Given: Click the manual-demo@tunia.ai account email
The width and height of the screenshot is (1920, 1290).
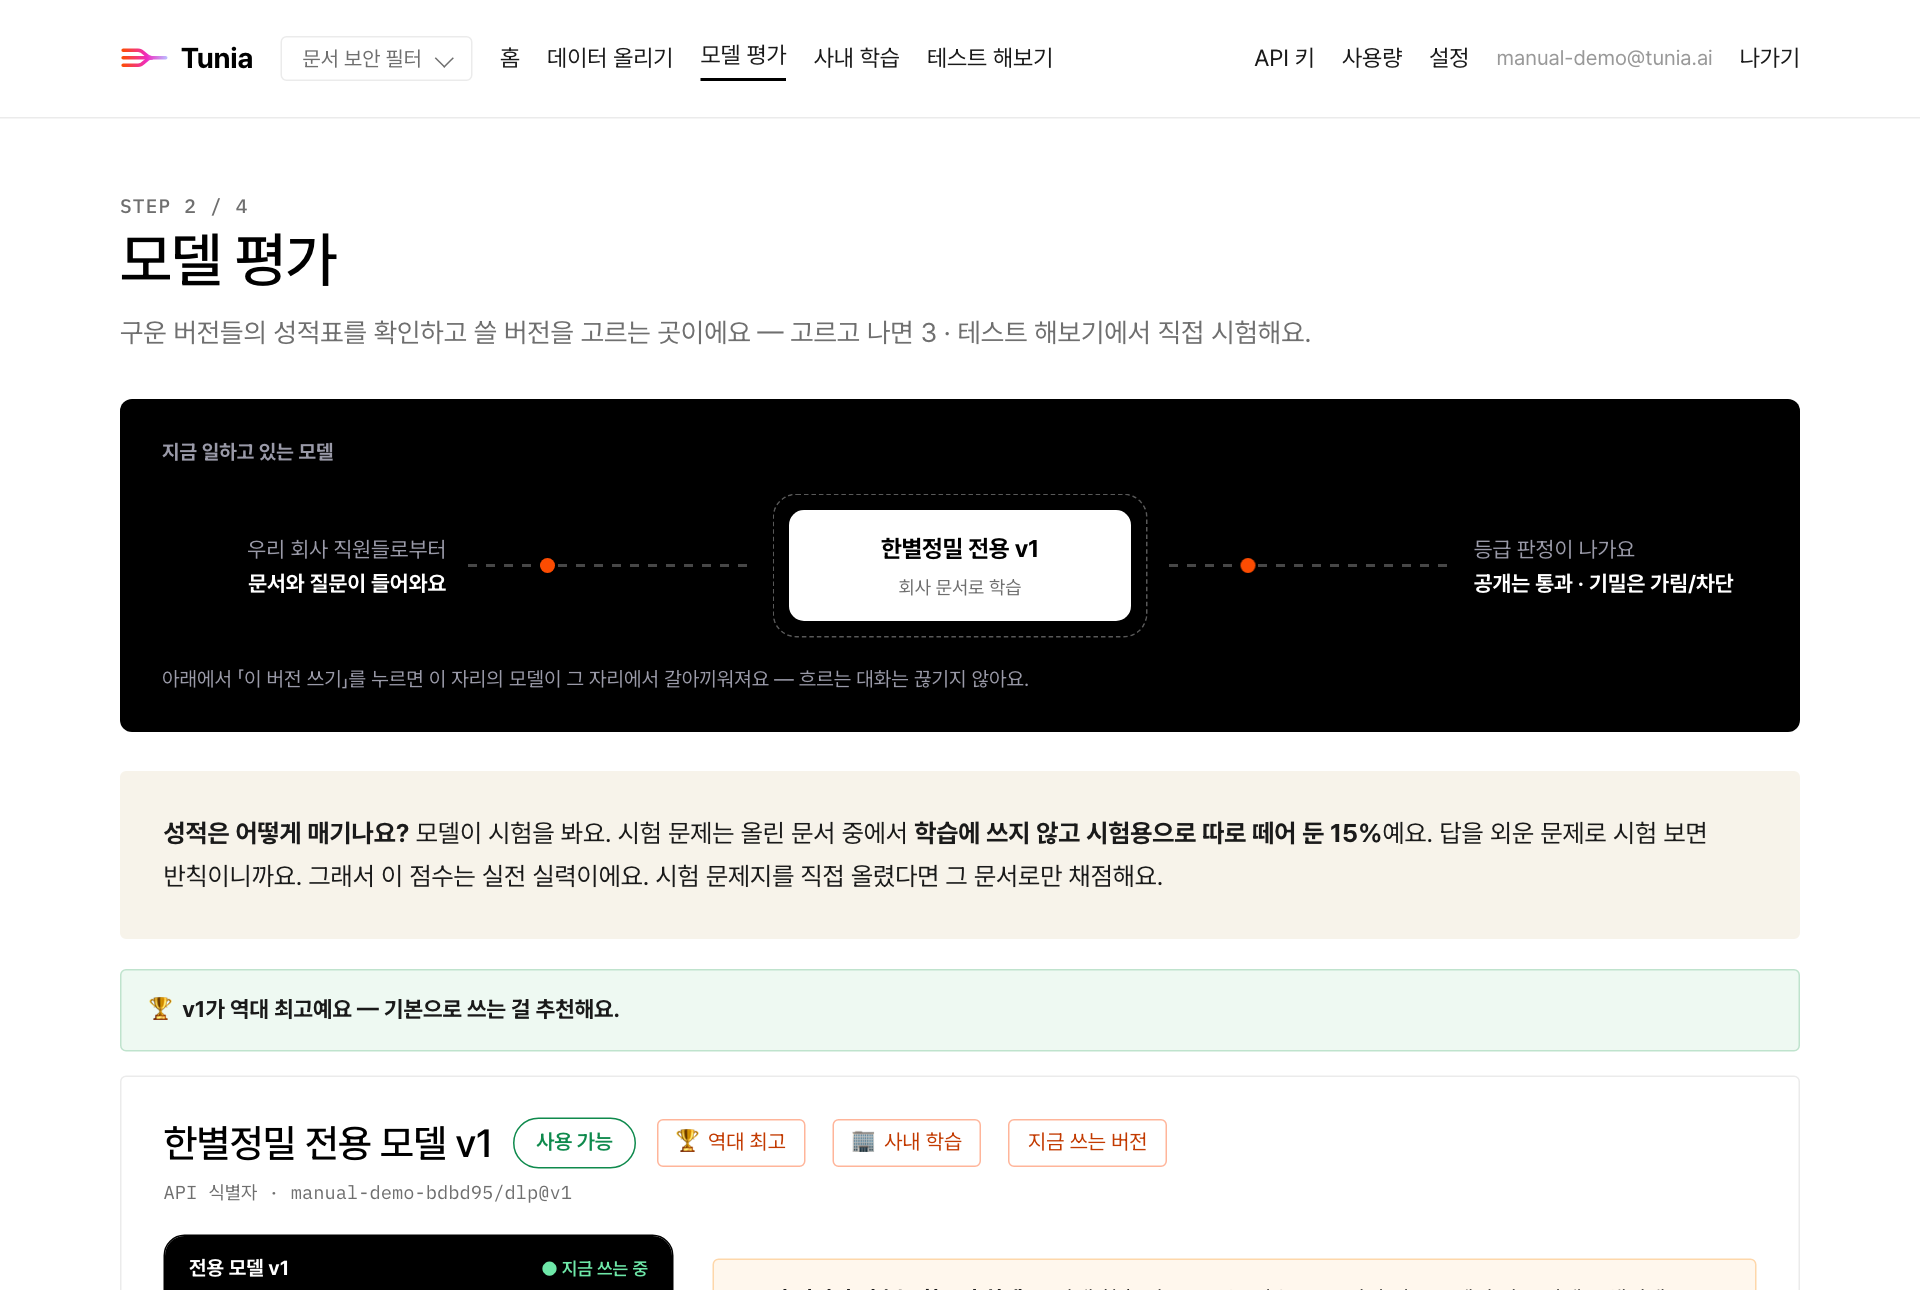Looking at the screenshot, I should click(1604, 58).
